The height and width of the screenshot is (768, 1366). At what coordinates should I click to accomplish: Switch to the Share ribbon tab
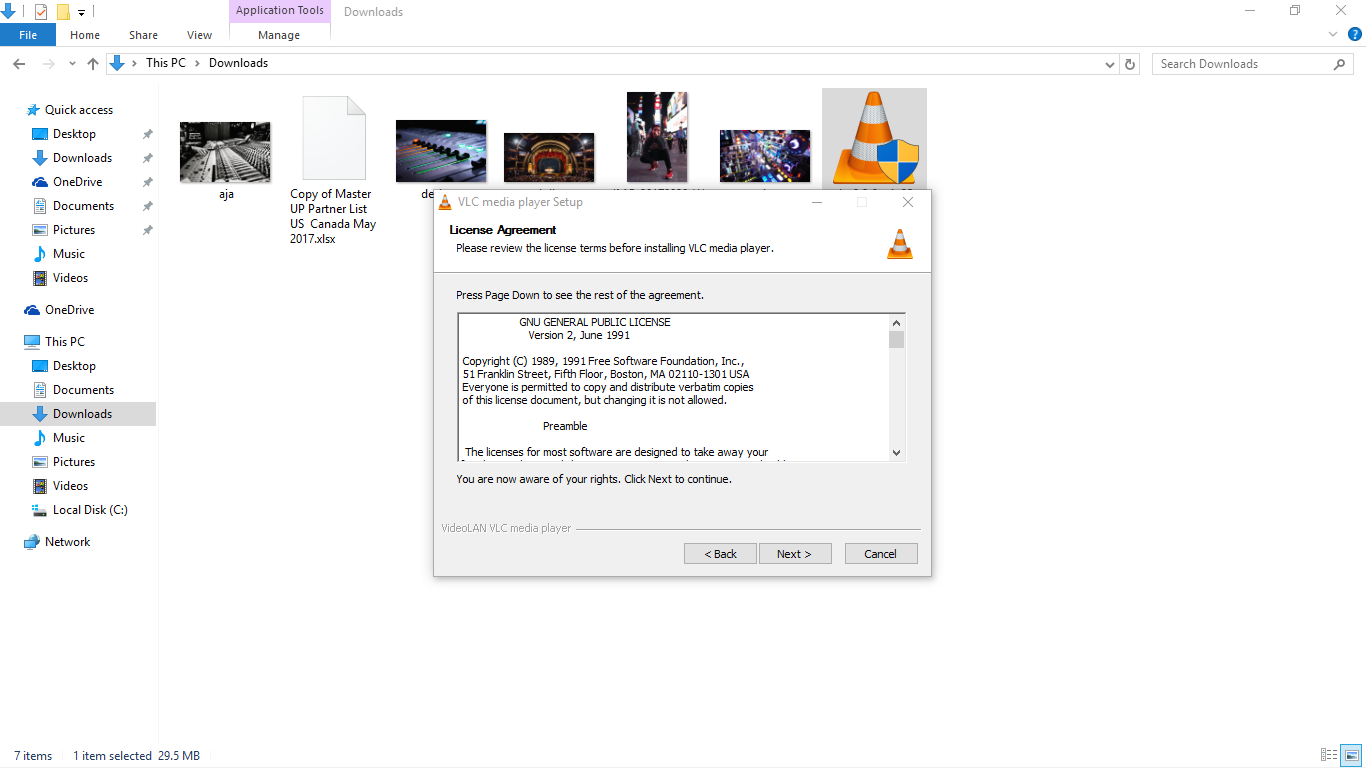click(x=143, y=35)
